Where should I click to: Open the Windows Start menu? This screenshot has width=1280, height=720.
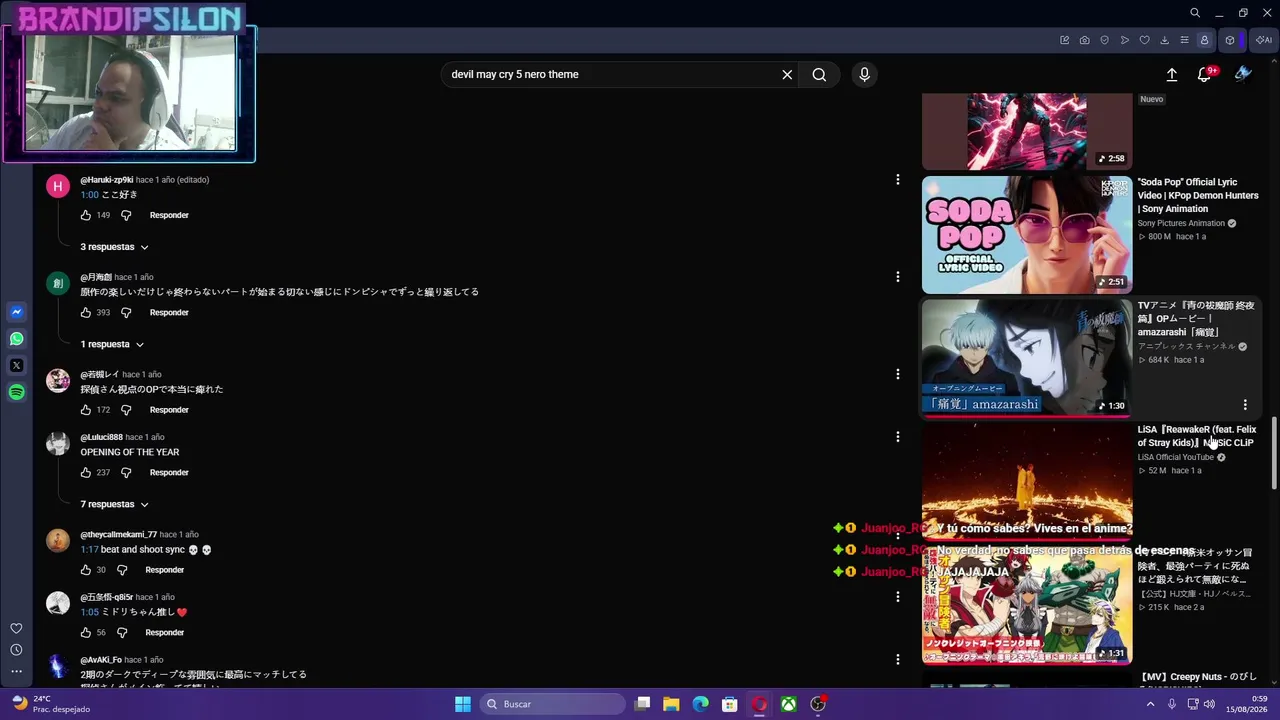point(463,704)
